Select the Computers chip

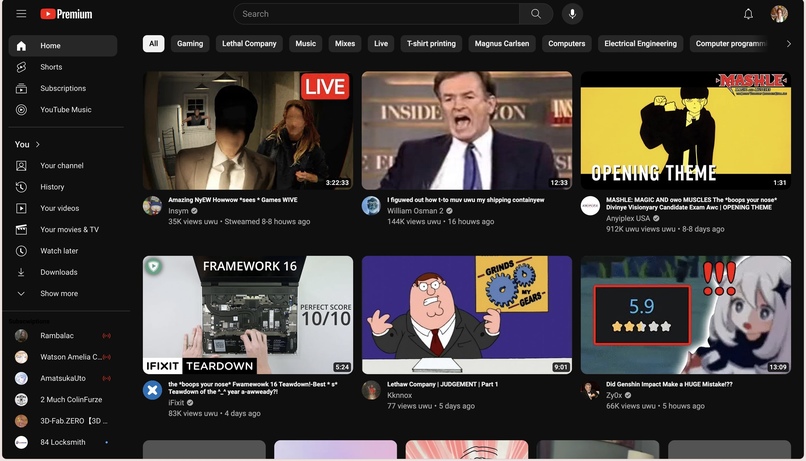pos(566,44)
